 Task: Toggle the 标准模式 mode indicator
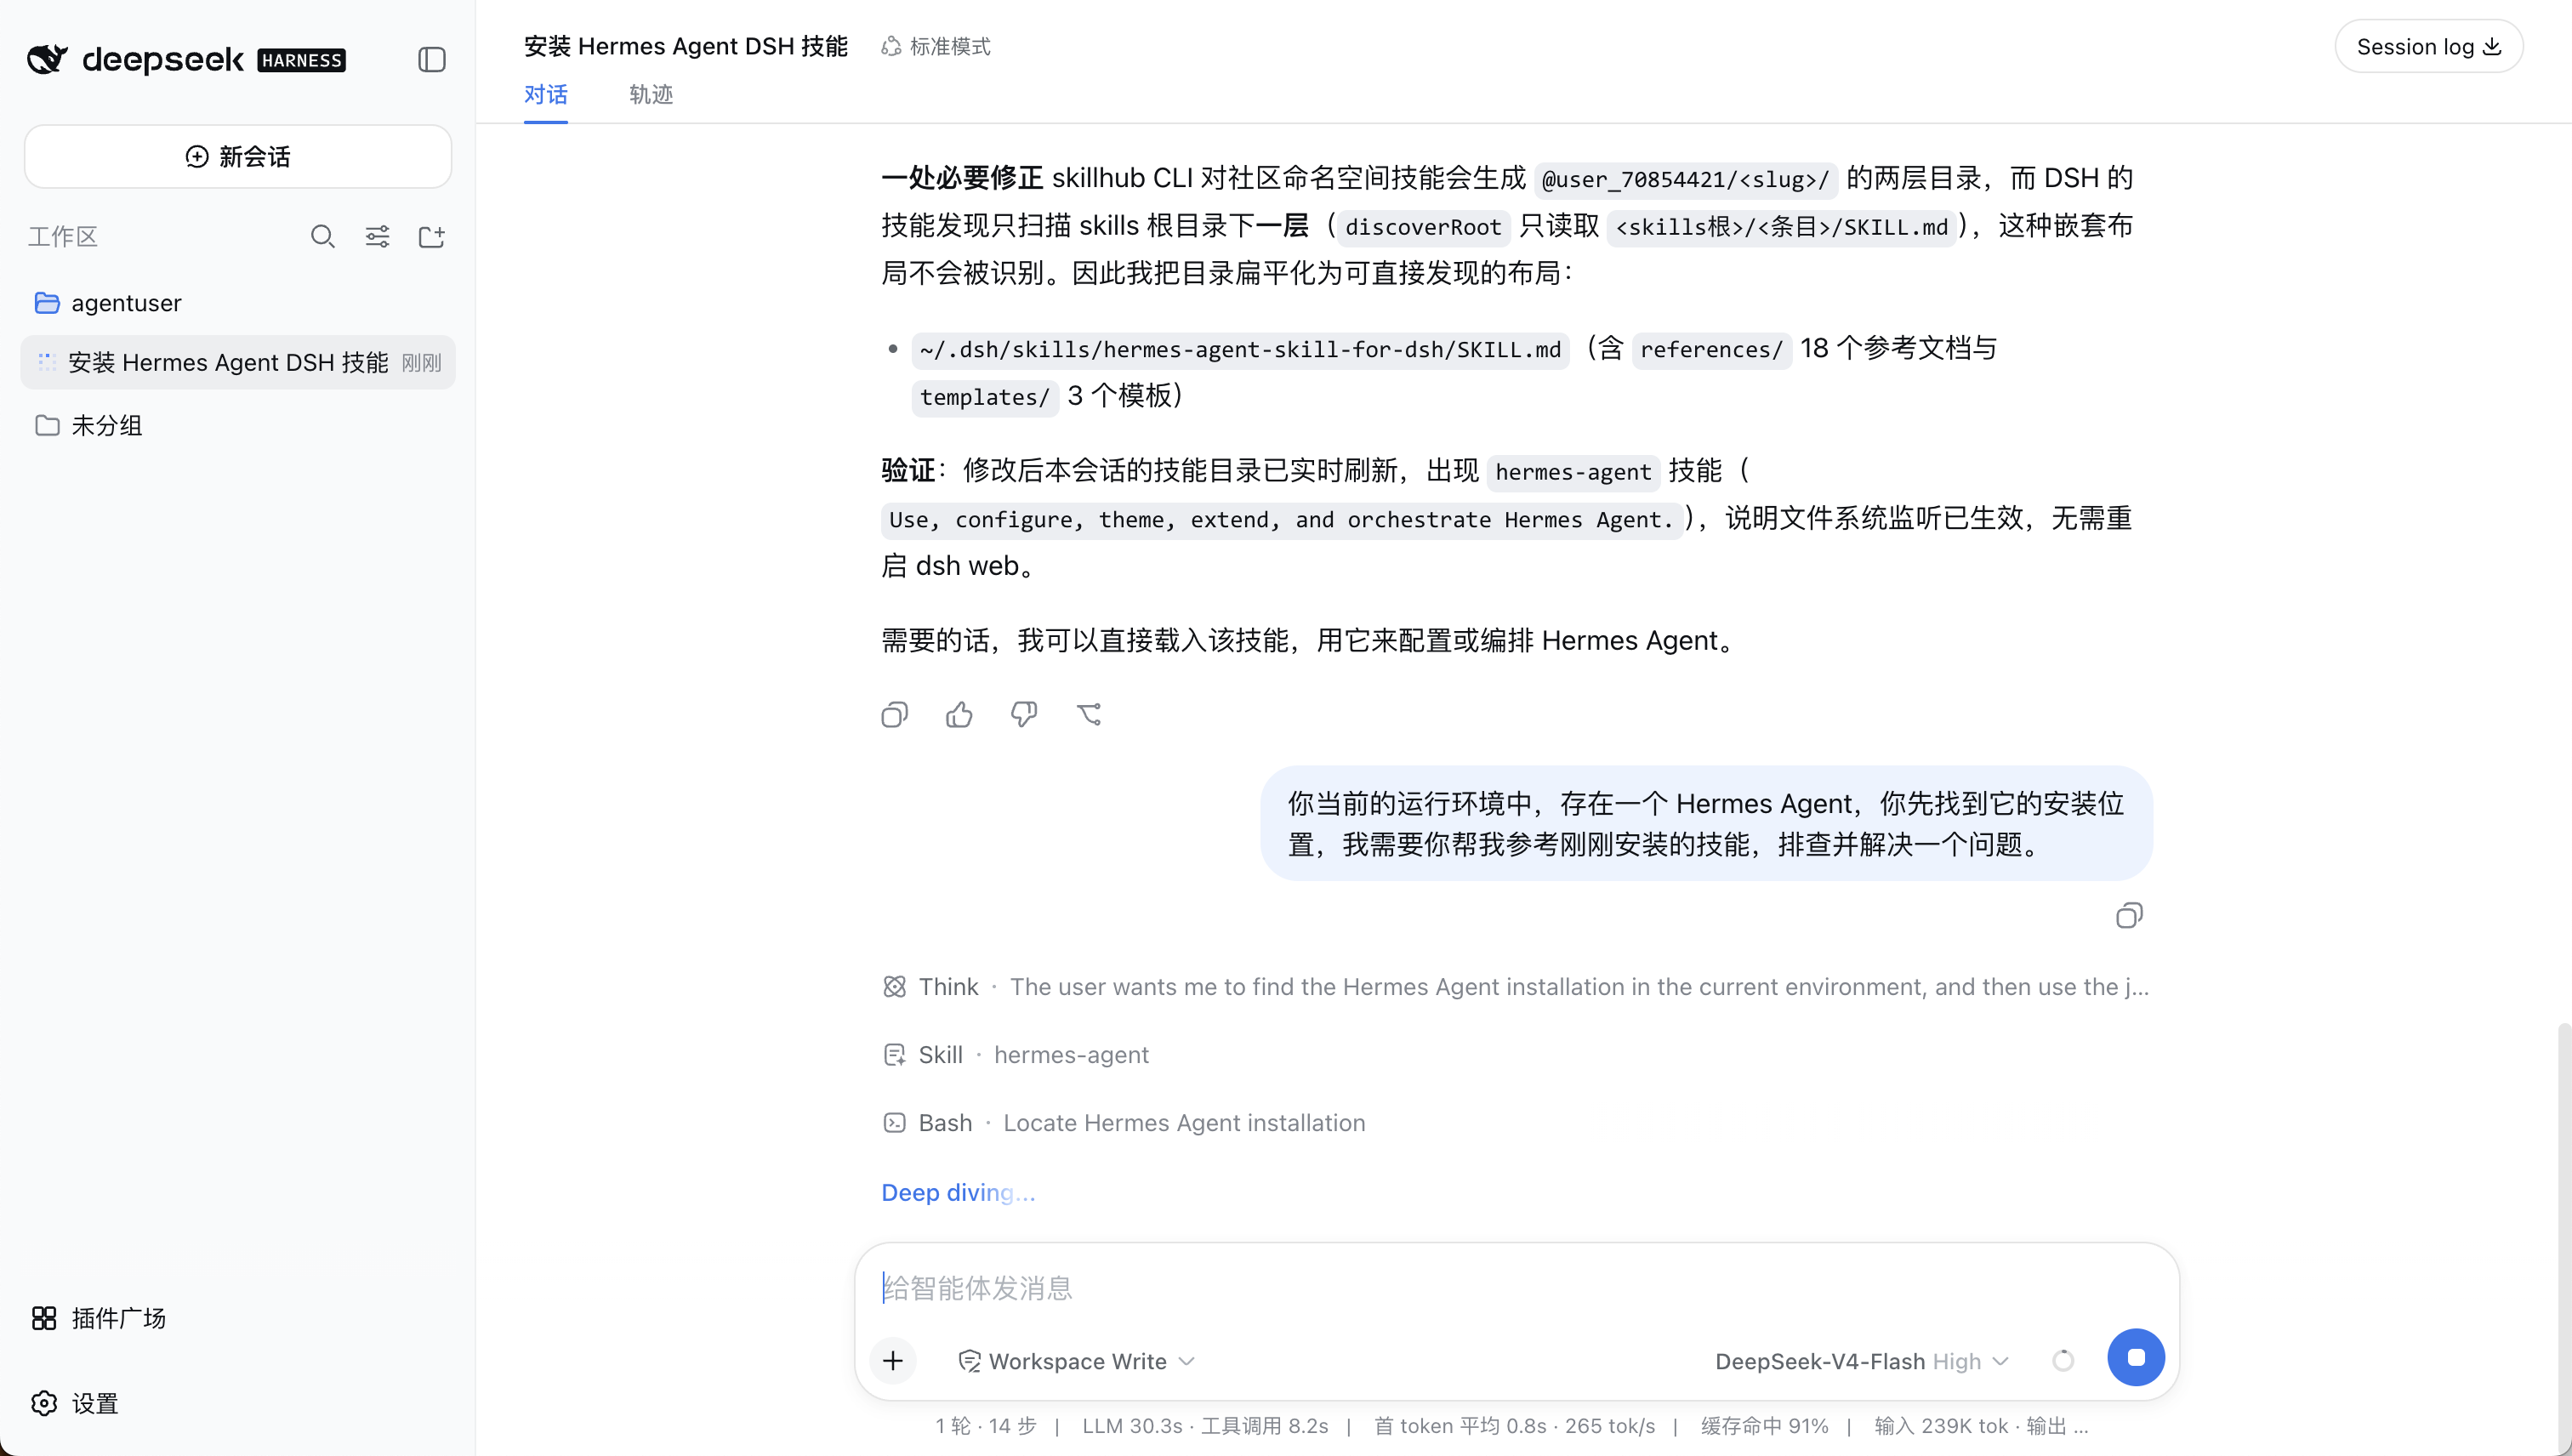[x=935, y=47]
